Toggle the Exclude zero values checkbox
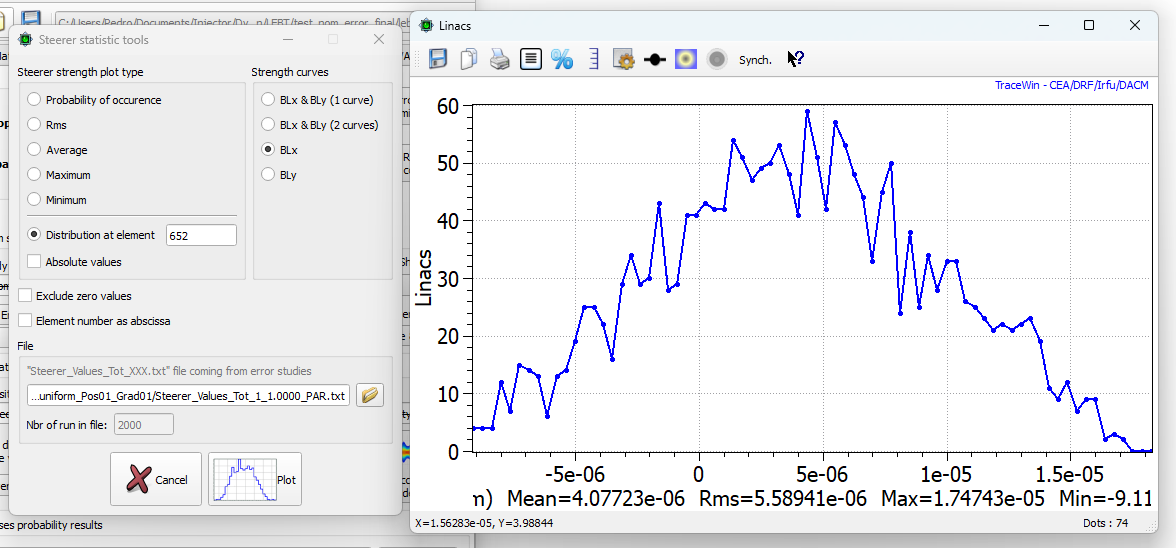Image resolution: width=1176 pixels, height=548 pixels. click(x=25, y=296)
